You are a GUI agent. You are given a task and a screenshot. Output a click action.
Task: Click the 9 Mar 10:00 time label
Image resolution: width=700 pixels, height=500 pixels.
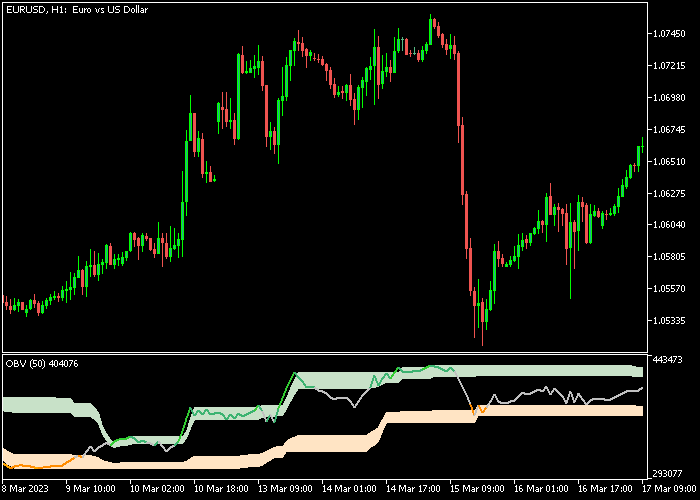[x=91, y=488]
